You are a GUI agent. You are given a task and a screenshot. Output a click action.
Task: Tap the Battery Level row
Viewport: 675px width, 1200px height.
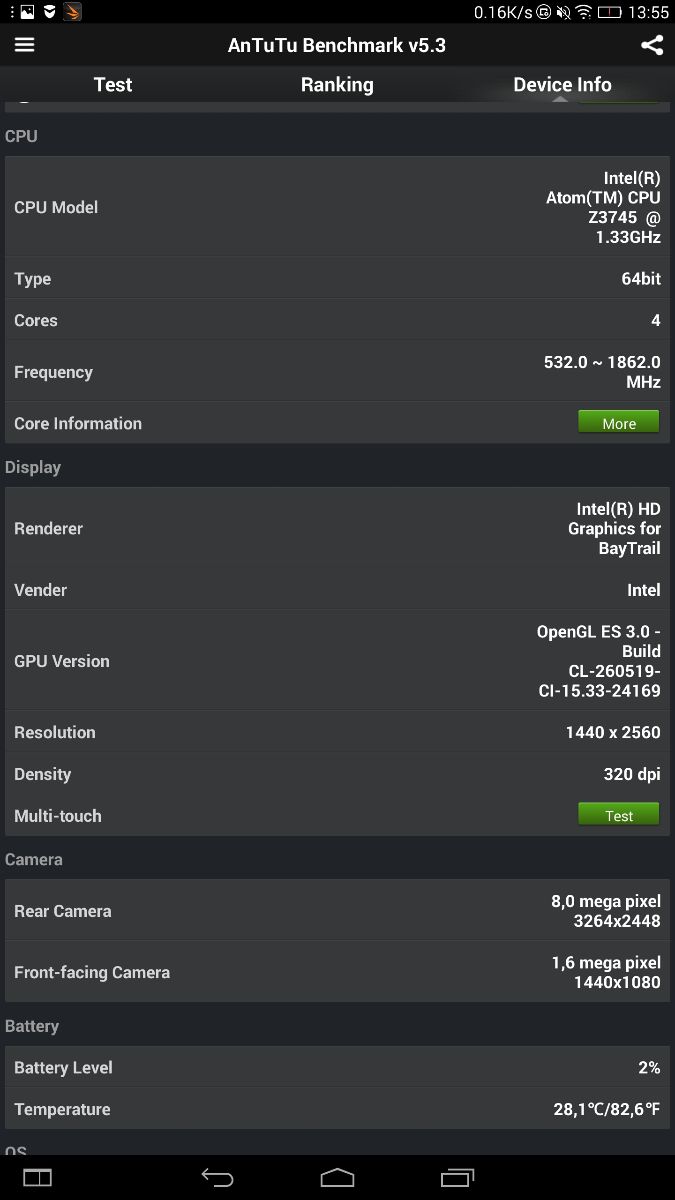pos(337,1067)
